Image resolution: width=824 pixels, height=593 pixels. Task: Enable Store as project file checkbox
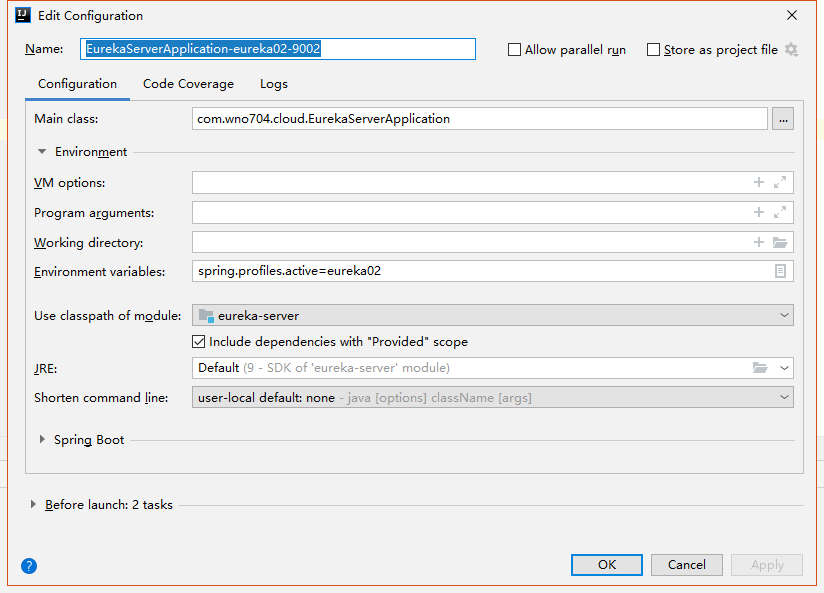tap(654, 50)
